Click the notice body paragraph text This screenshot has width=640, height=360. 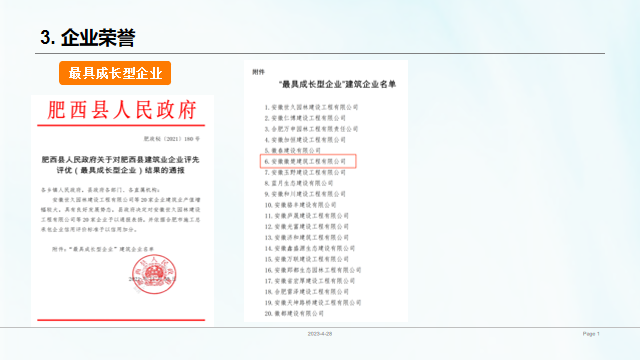pos(120,215)
